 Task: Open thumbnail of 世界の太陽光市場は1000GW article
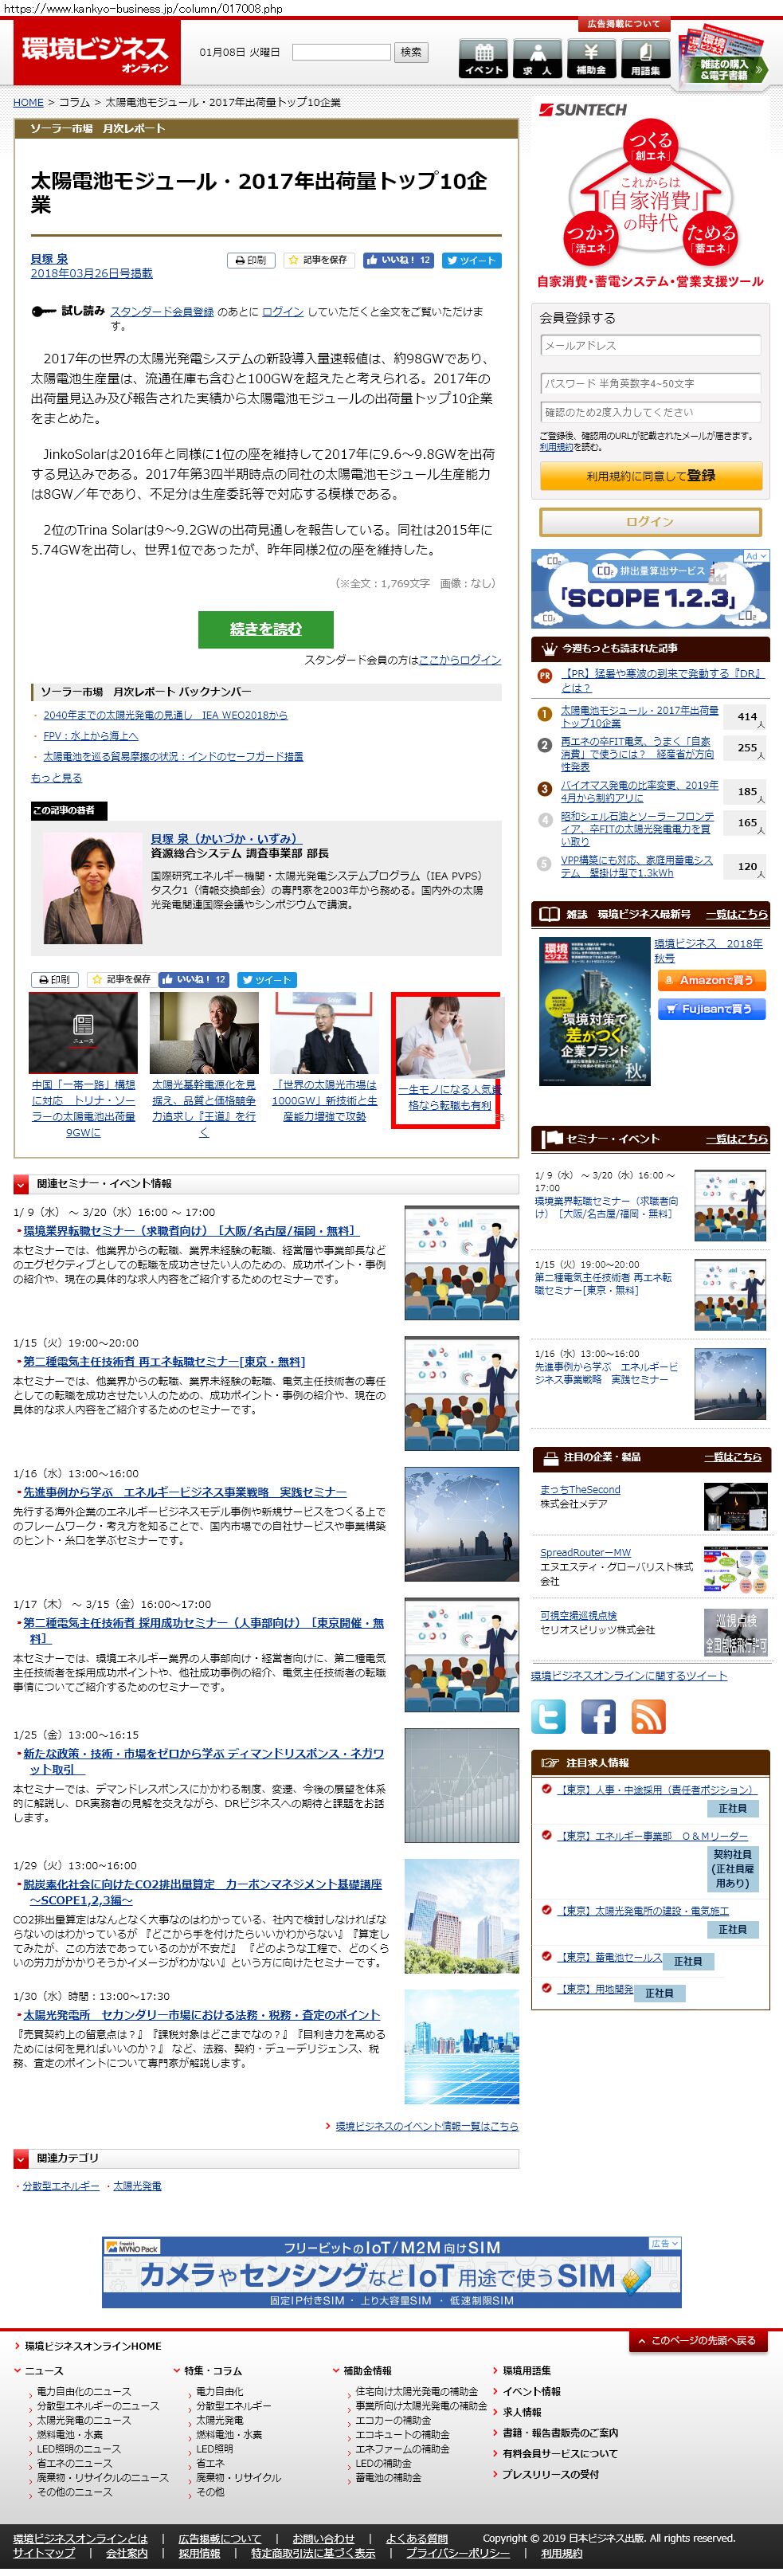pyautogui.click(x=324, y=1033)
